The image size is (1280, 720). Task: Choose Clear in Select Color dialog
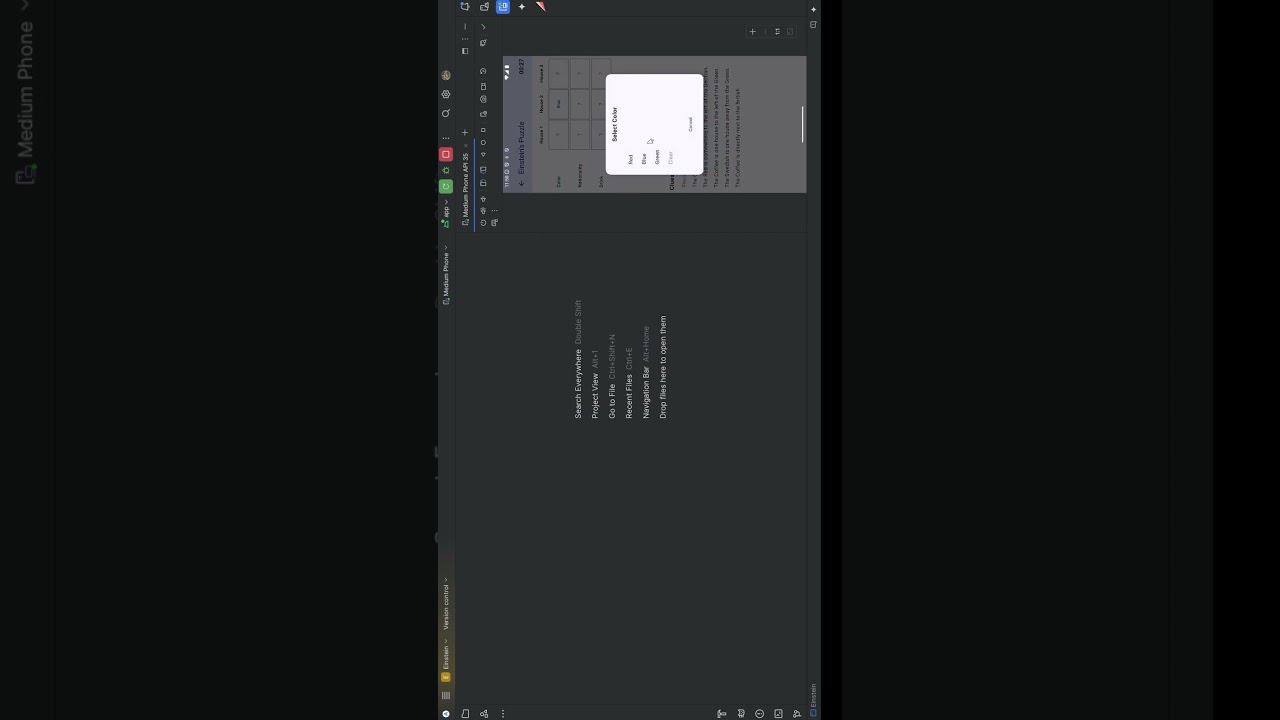pyautogui.click(x=670, y=157)
